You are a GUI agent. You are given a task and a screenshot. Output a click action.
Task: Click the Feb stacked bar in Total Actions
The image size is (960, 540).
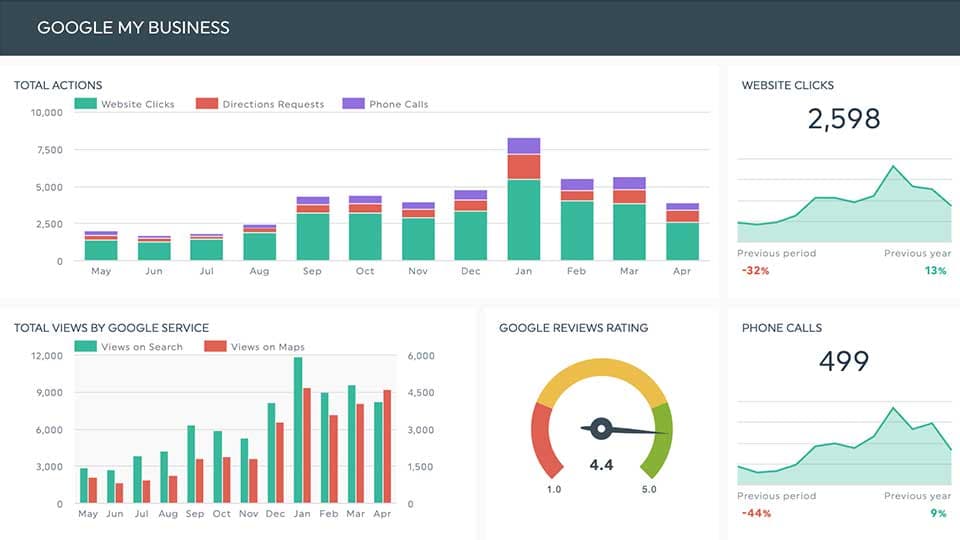[577, 219]
